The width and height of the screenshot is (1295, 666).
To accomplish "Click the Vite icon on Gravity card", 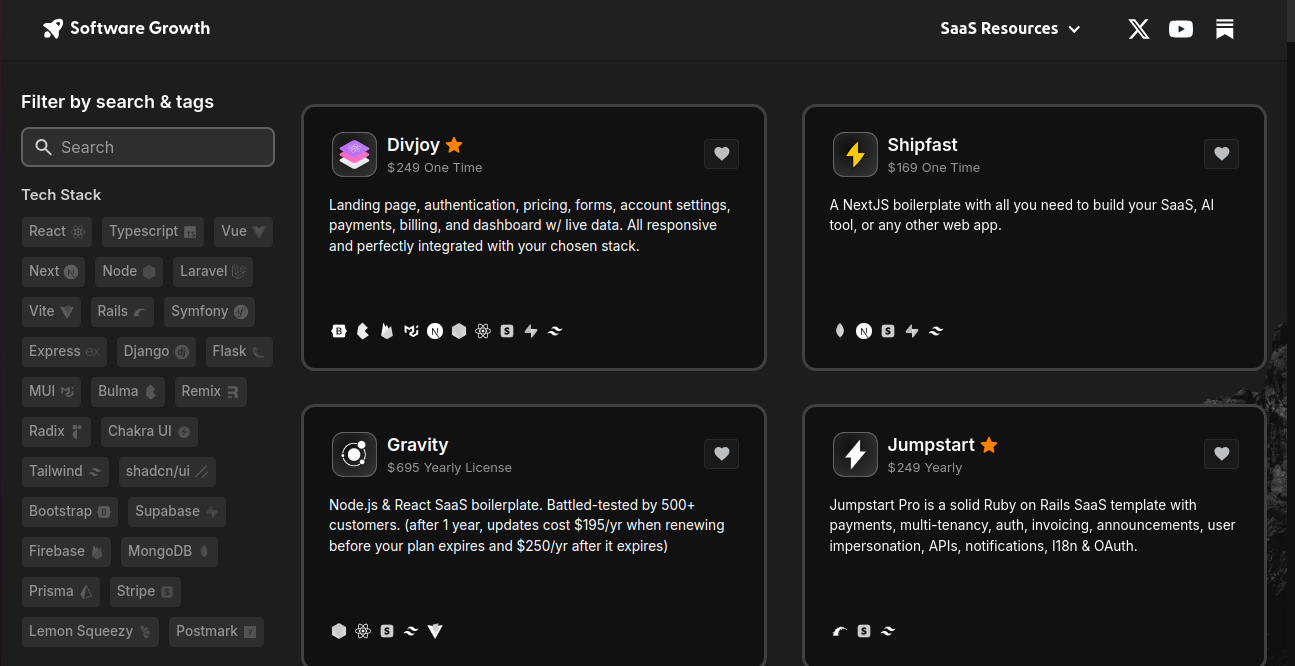I will (435, 631).
